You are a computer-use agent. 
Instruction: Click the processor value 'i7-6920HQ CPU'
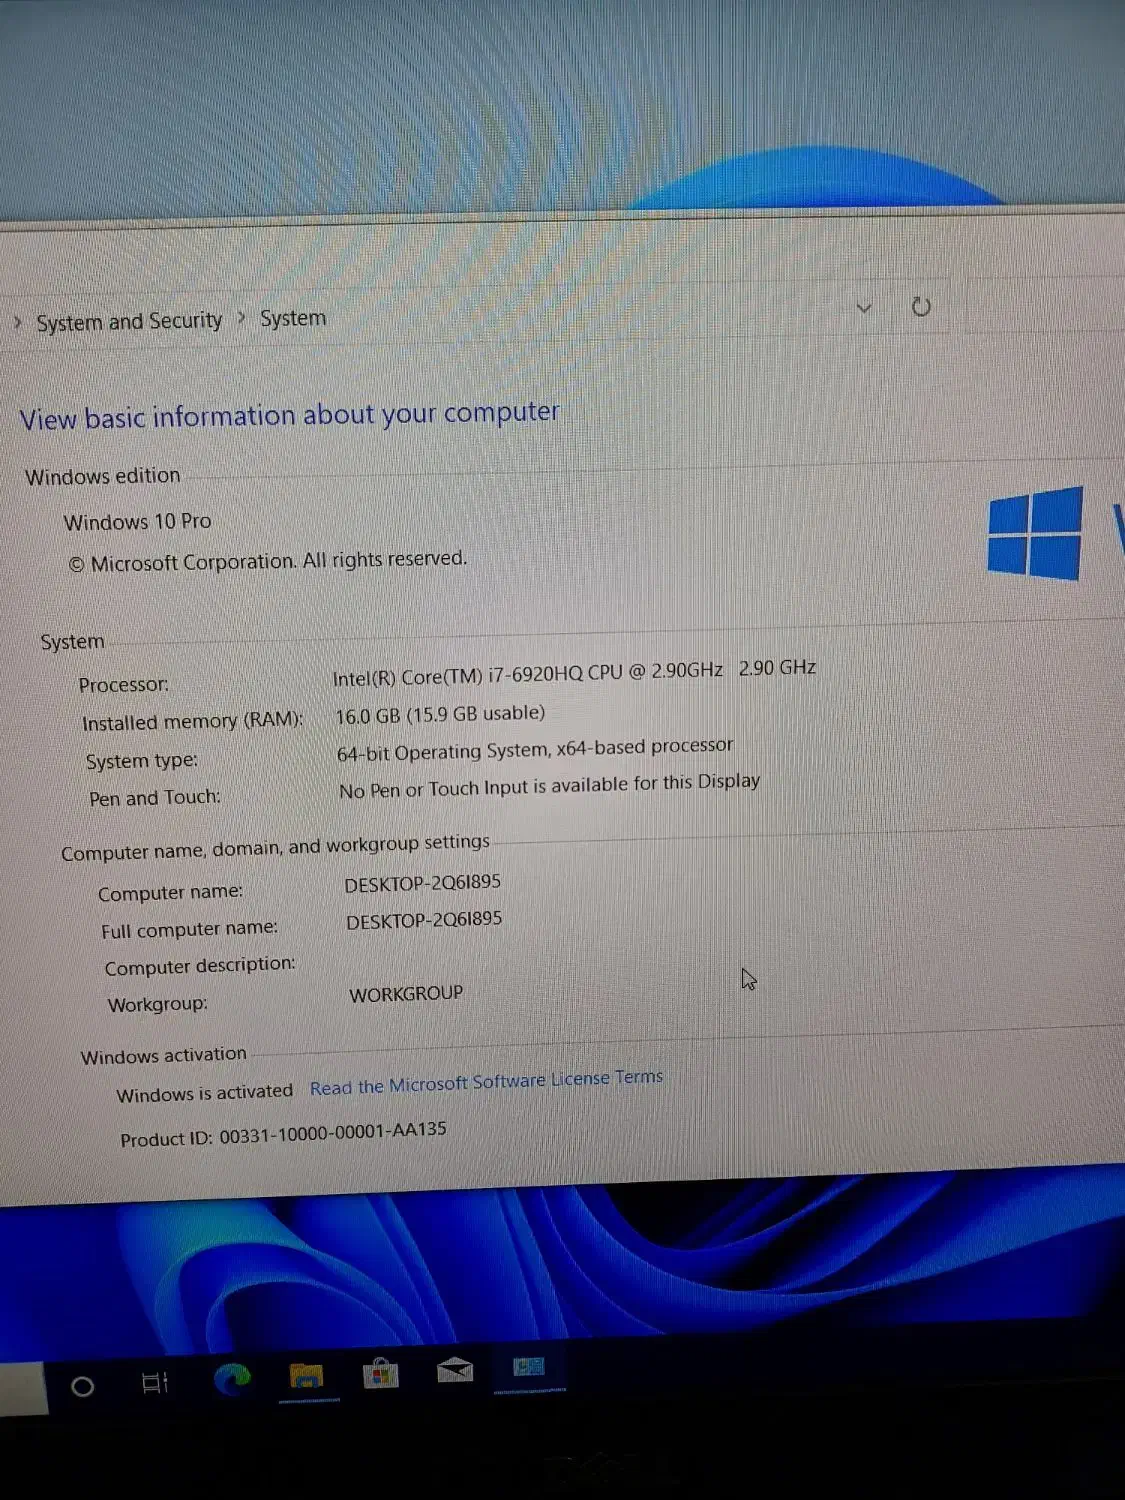click(x=556, y=674)
